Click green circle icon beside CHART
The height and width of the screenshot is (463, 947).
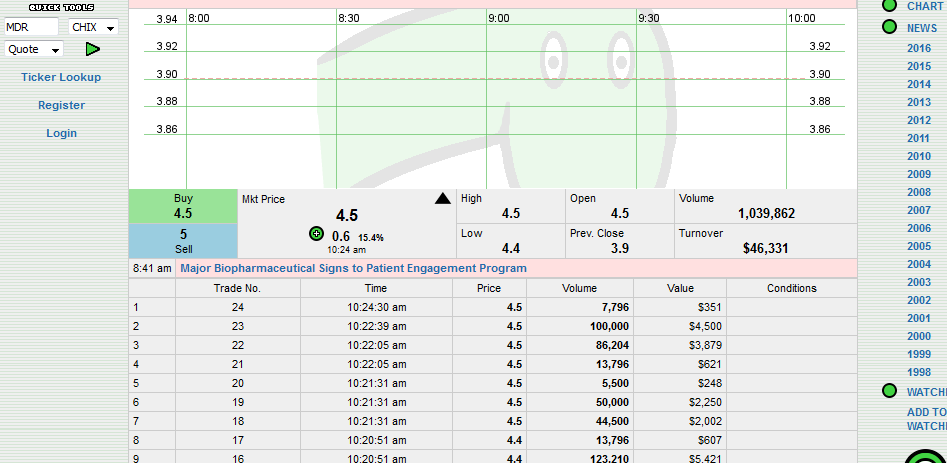point(890,5)
